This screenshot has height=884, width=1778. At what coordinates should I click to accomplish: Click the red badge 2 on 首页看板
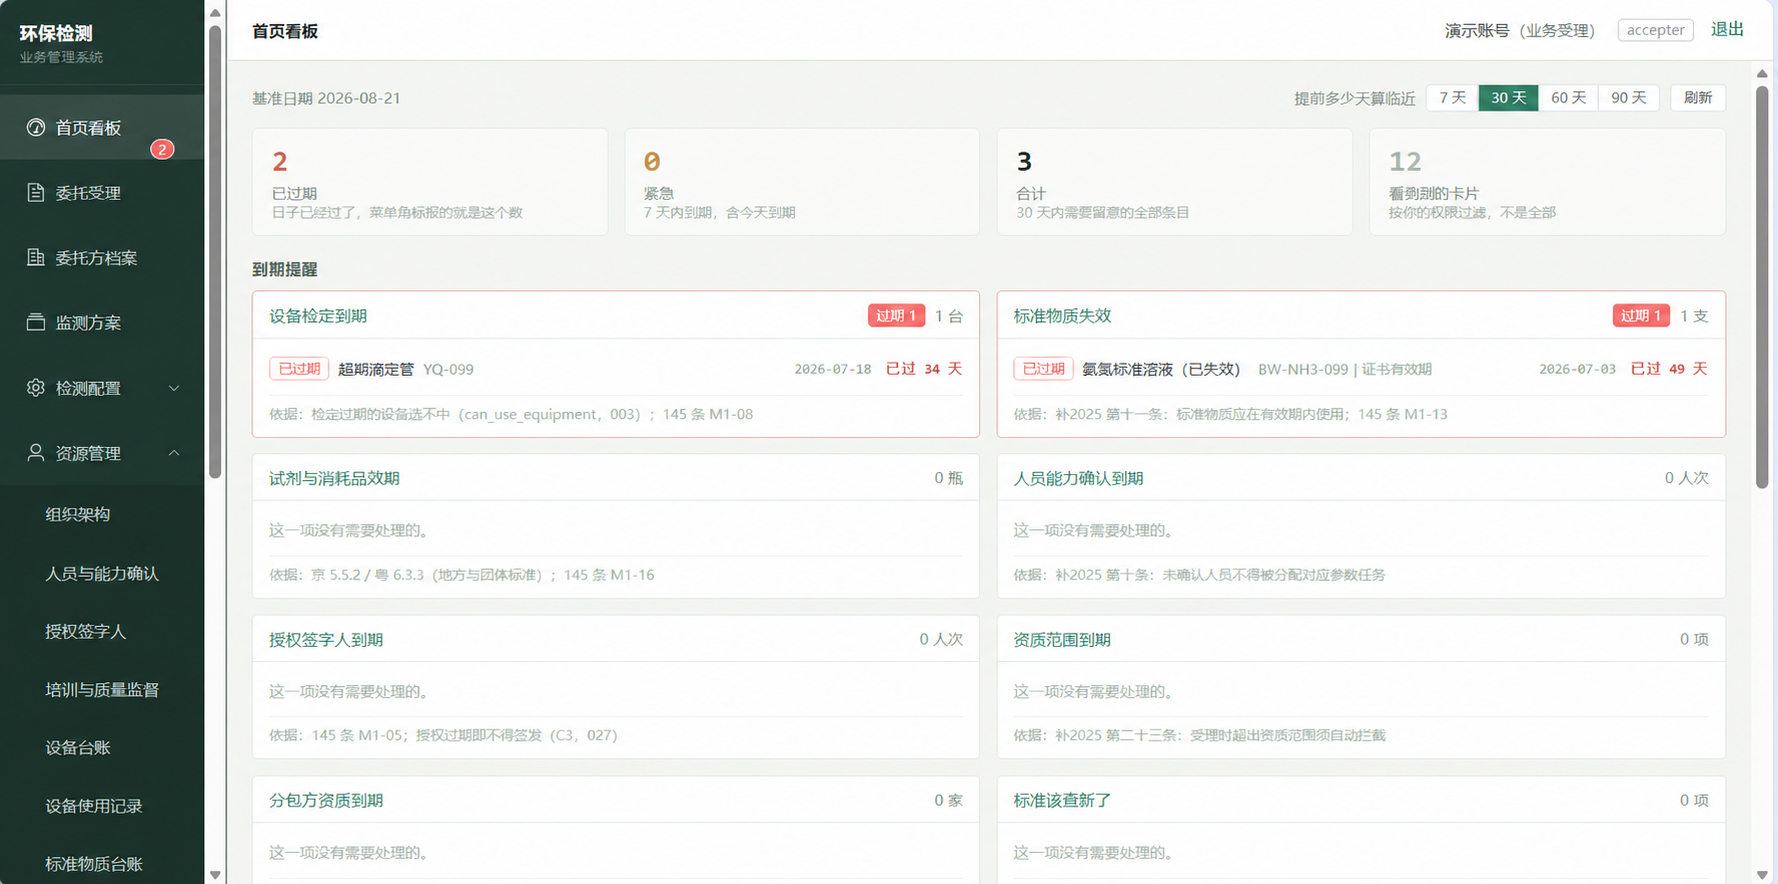pyautogui.click(x=162, y=149)
